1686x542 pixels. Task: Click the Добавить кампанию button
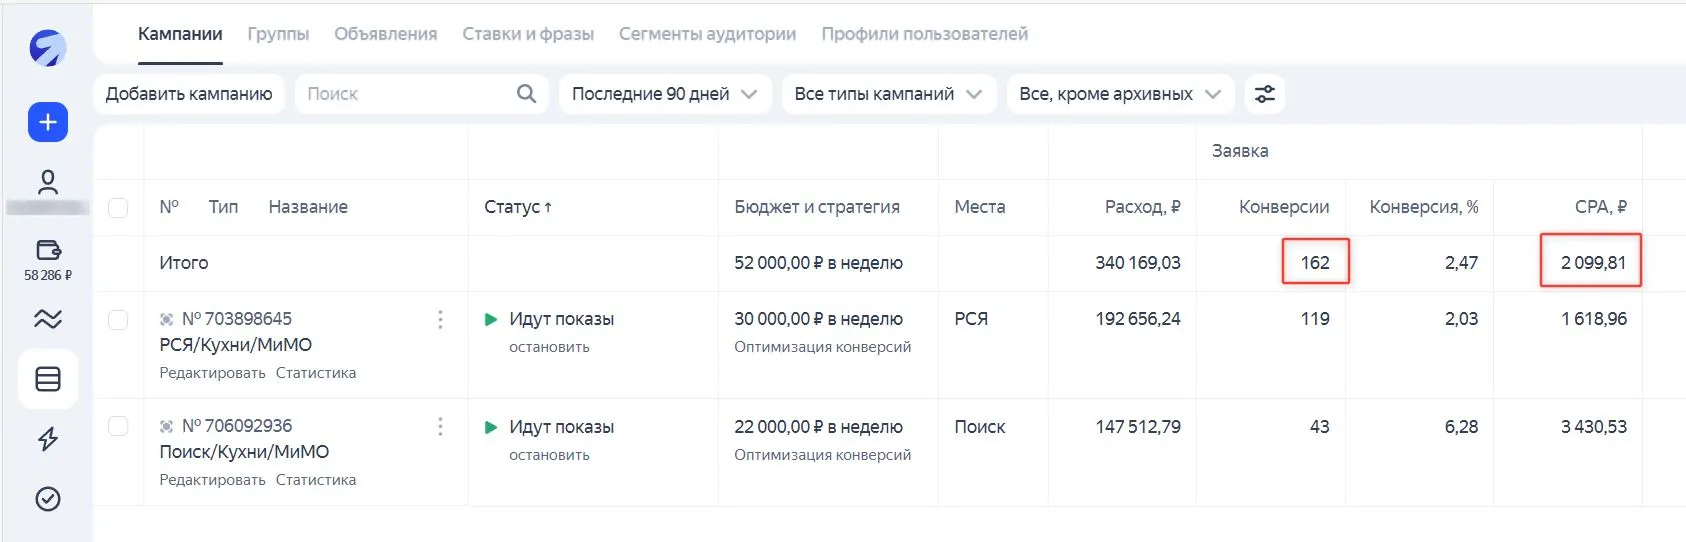(x=189, y=94)
